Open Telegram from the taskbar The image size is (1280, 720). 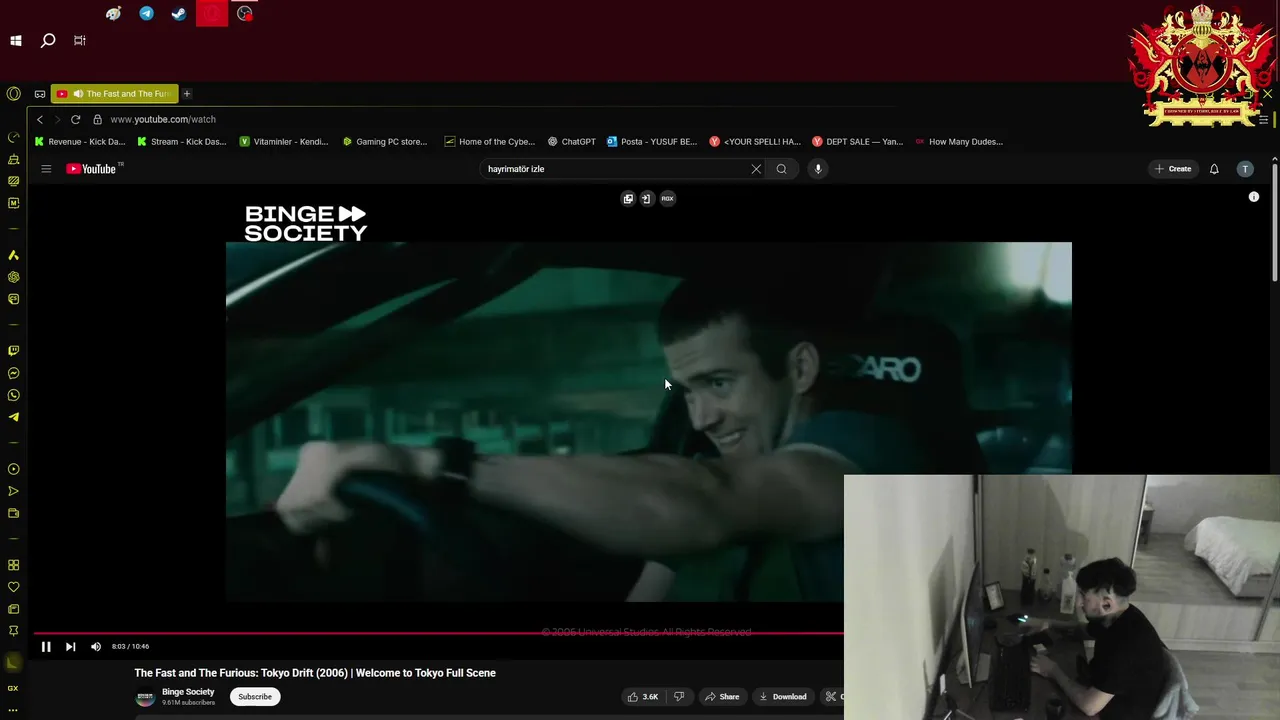(x=146, y=14)
